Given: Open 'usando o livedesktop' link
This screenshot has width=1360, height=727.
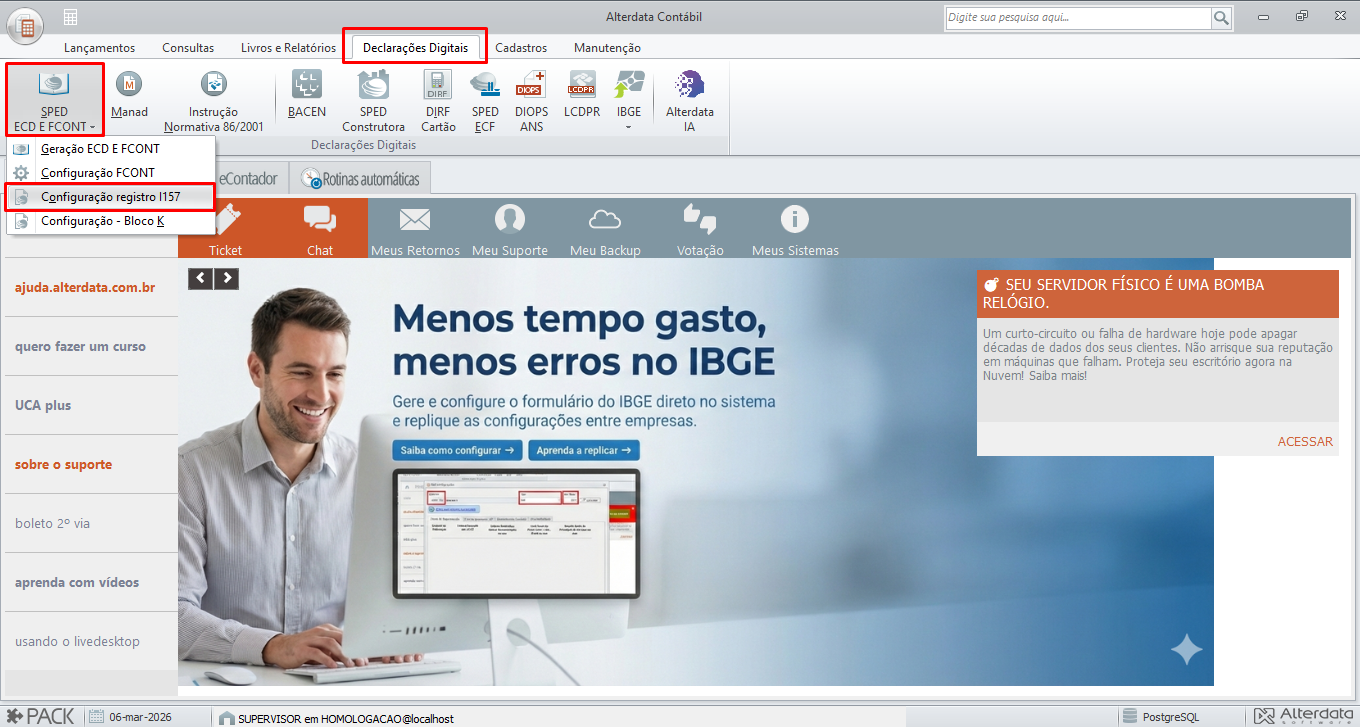Looking at the screenshot, I should pyautogui.click(x=77, y=642).
